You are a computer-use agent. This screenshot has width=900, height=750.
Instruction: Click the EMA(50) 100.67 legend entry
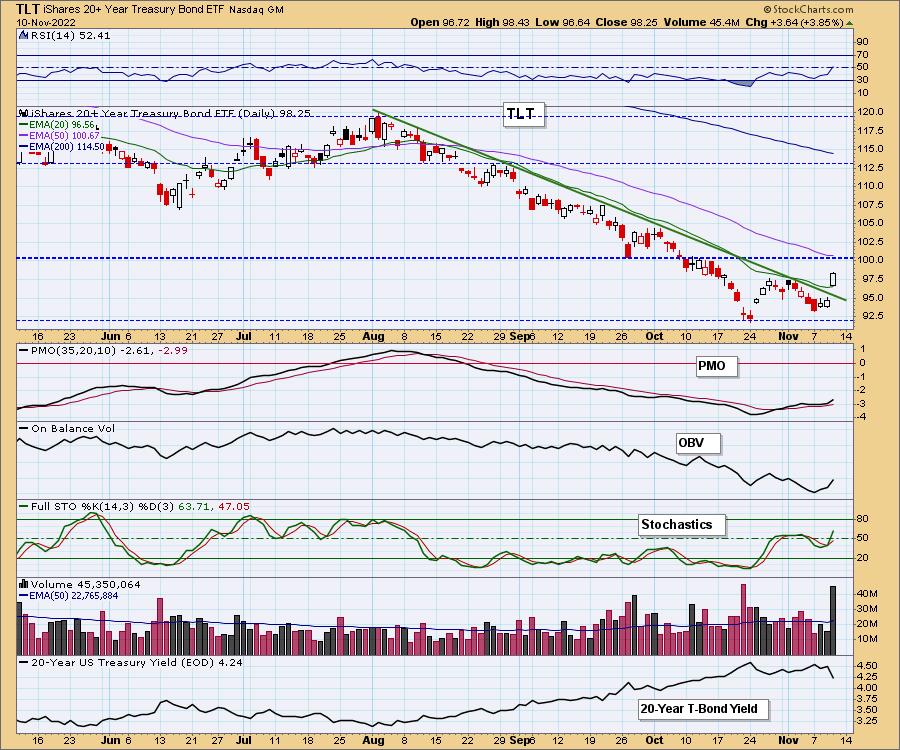click(x=61, y=135)
